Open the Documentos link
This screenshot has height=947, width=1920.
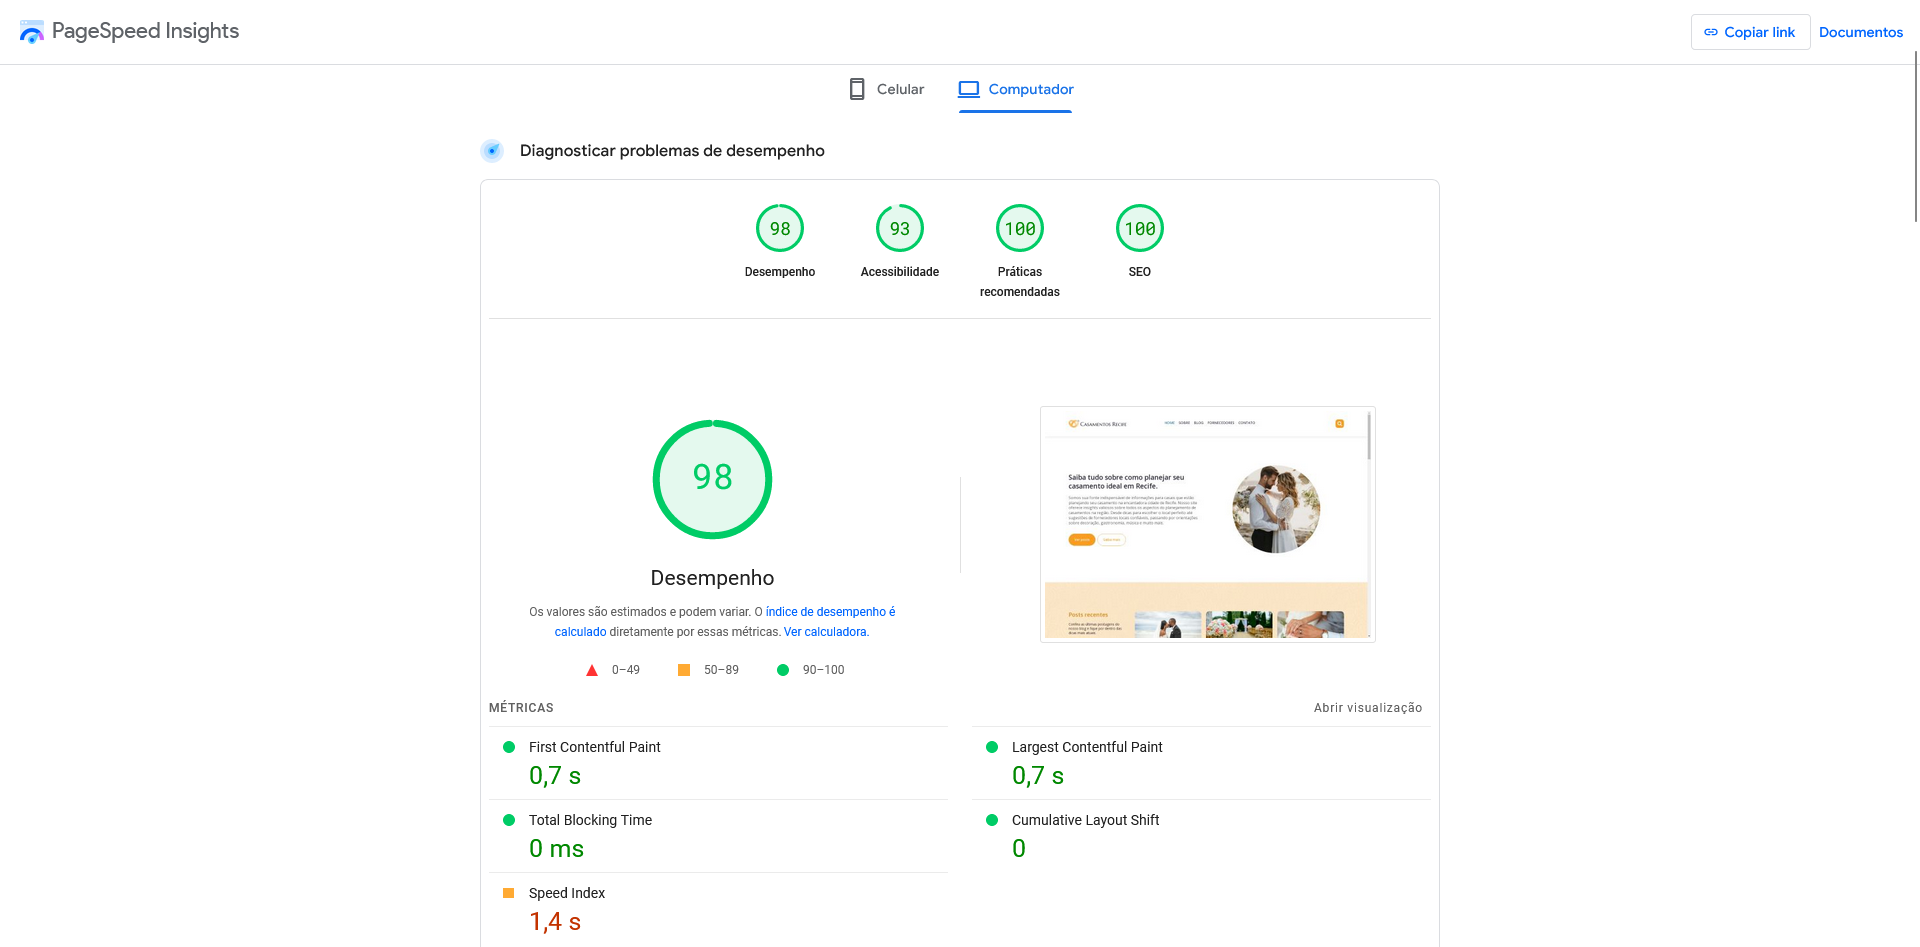pyautogui.click(x=1860, y=32)
